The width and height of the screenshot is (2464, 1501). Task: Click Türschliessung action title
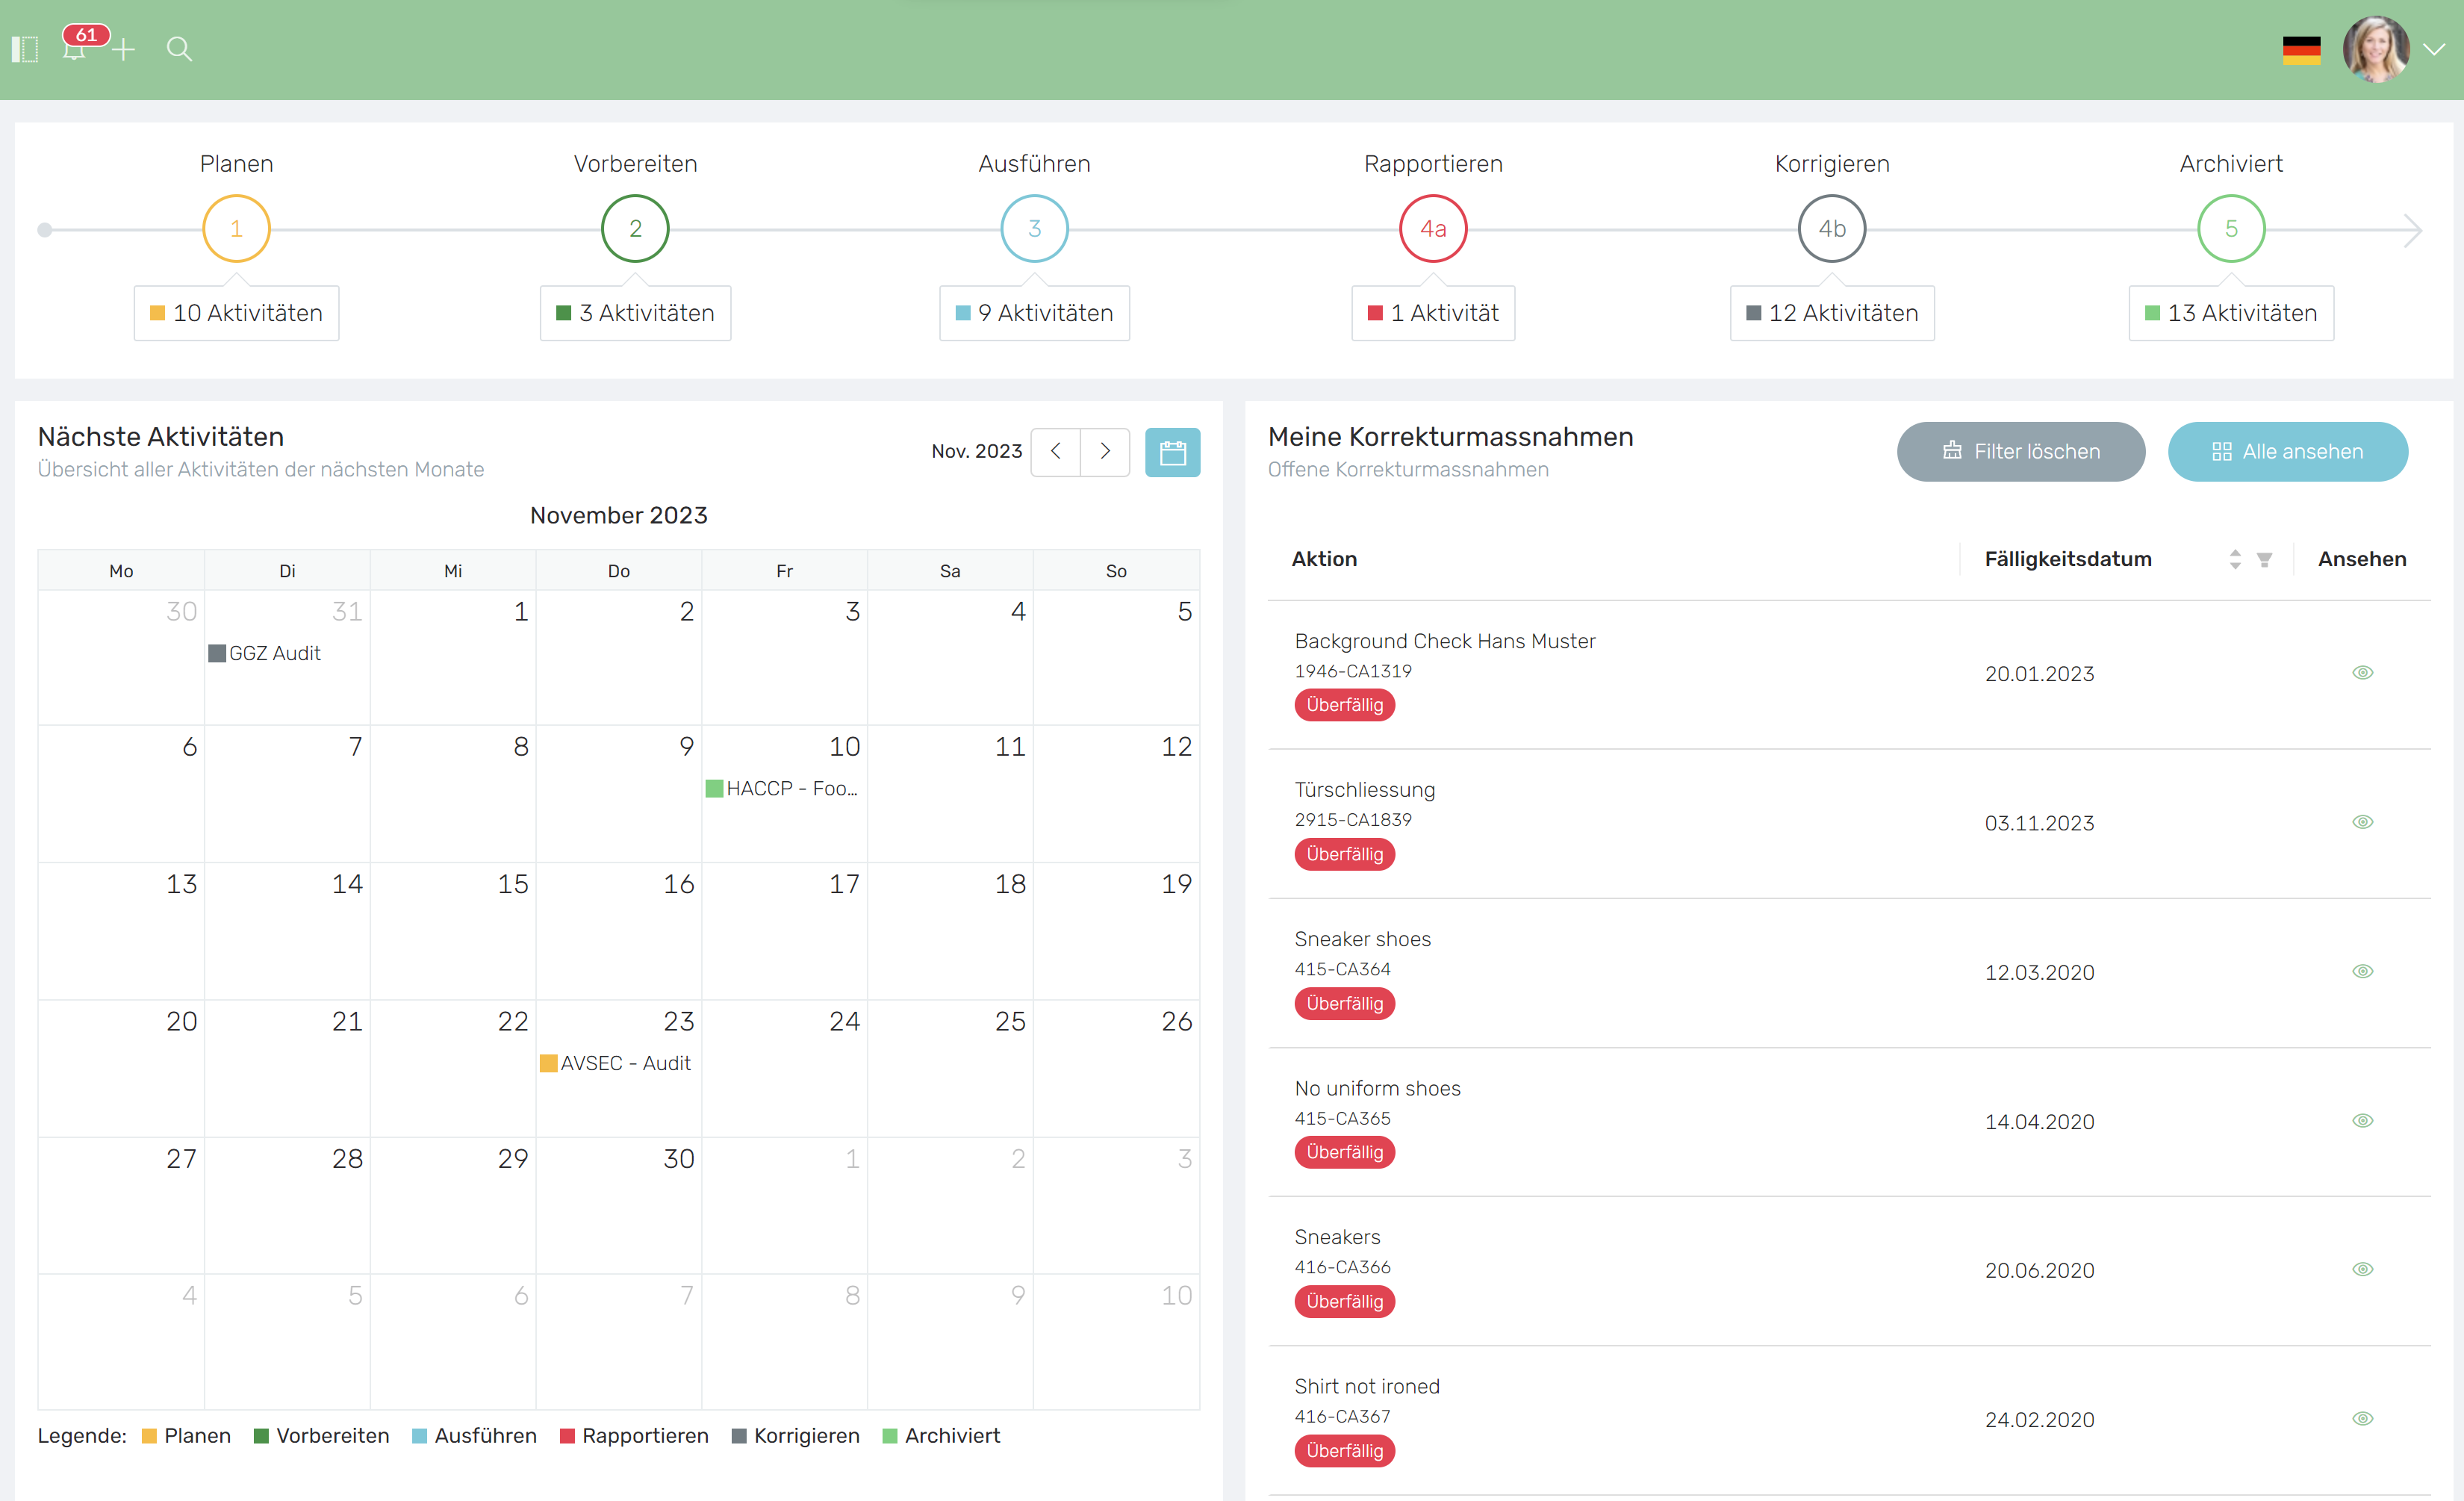pyautogui.click(x=1364, y=790)
